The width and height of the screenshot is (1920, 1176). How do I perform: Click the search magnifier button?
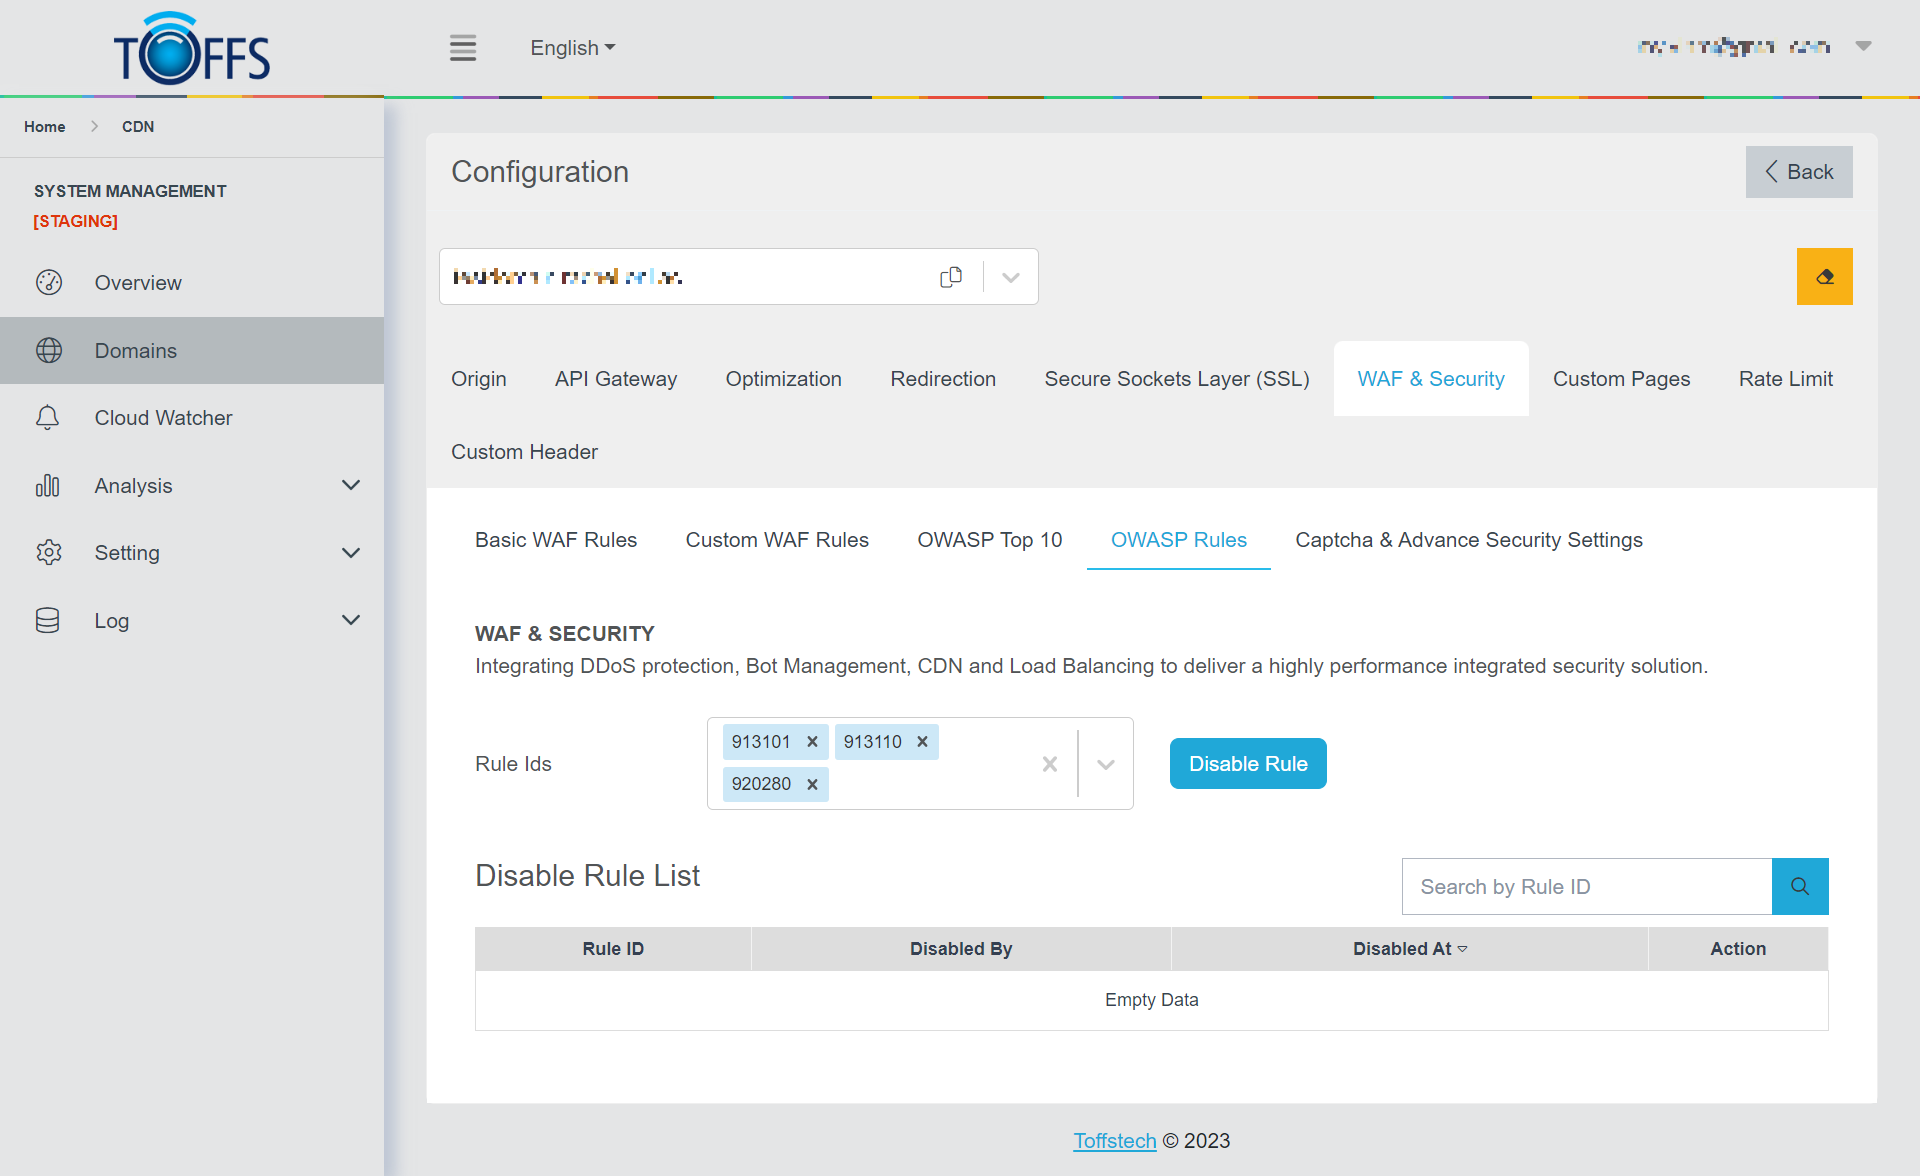point(1799,886)
